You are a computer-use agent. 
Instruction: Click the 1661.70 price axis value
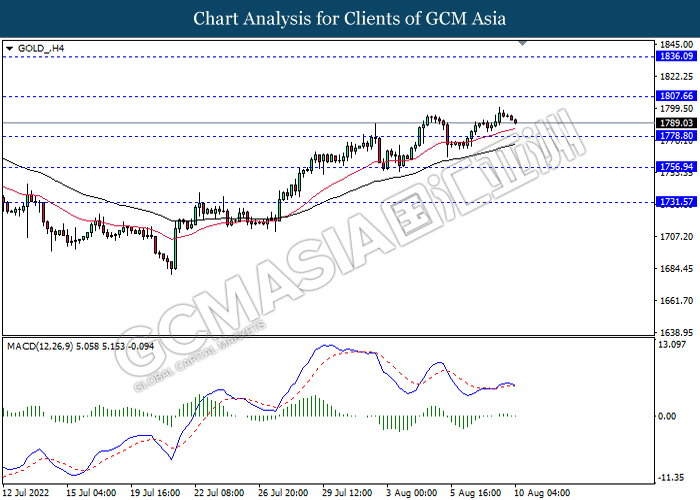point(676,301)
